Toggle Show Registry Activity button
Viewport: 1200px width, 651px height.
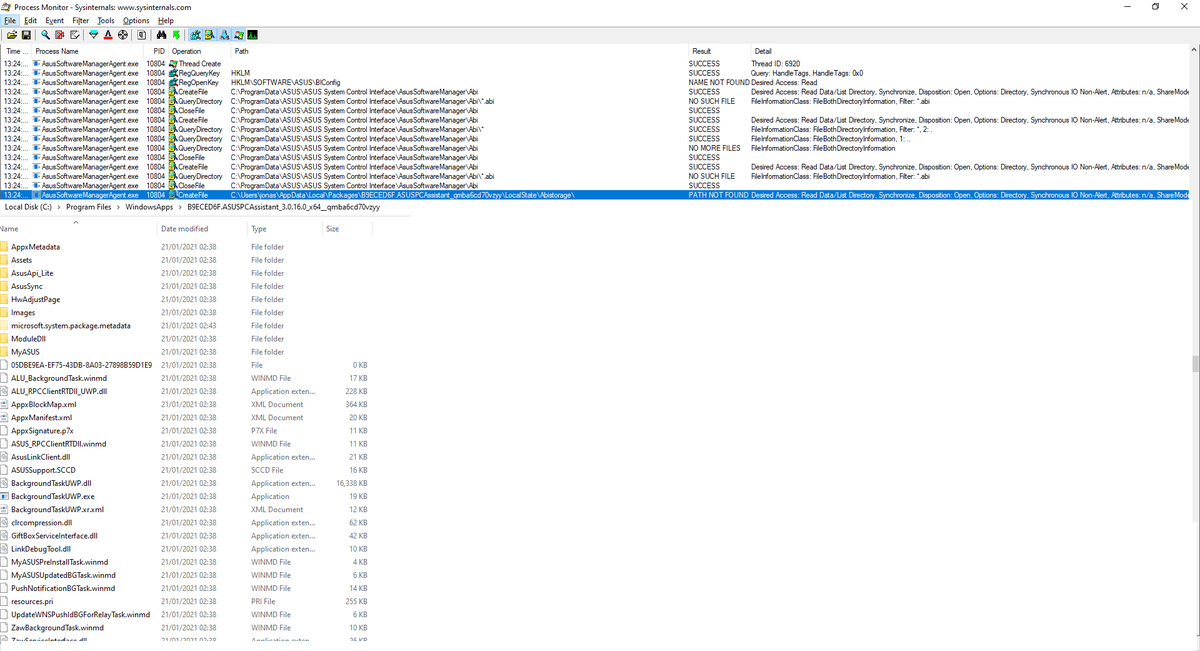click(x=195, y=35)
